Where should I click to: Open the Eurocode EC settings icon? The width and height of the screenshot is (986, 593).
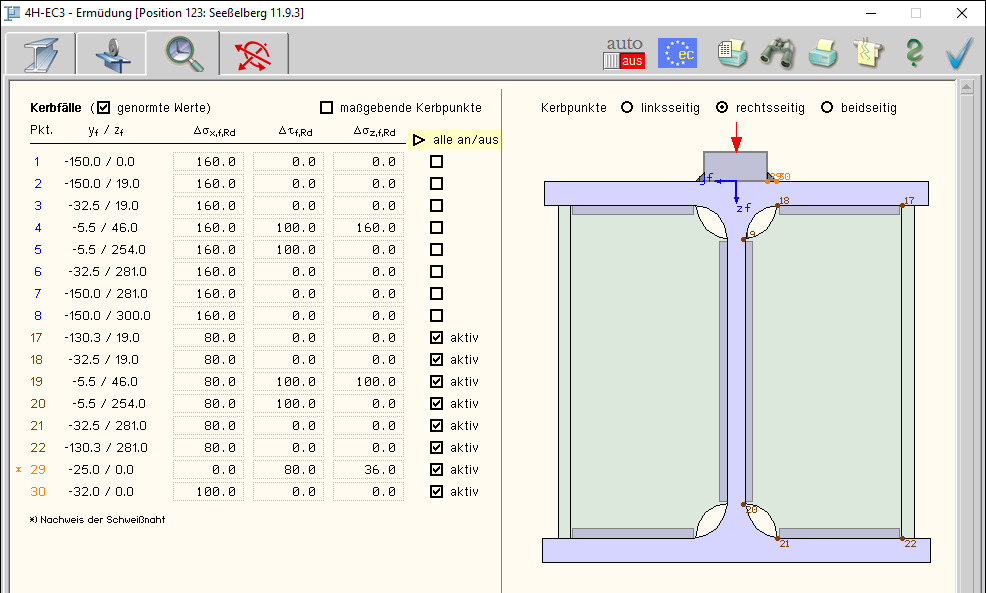[x=677, y=53]
